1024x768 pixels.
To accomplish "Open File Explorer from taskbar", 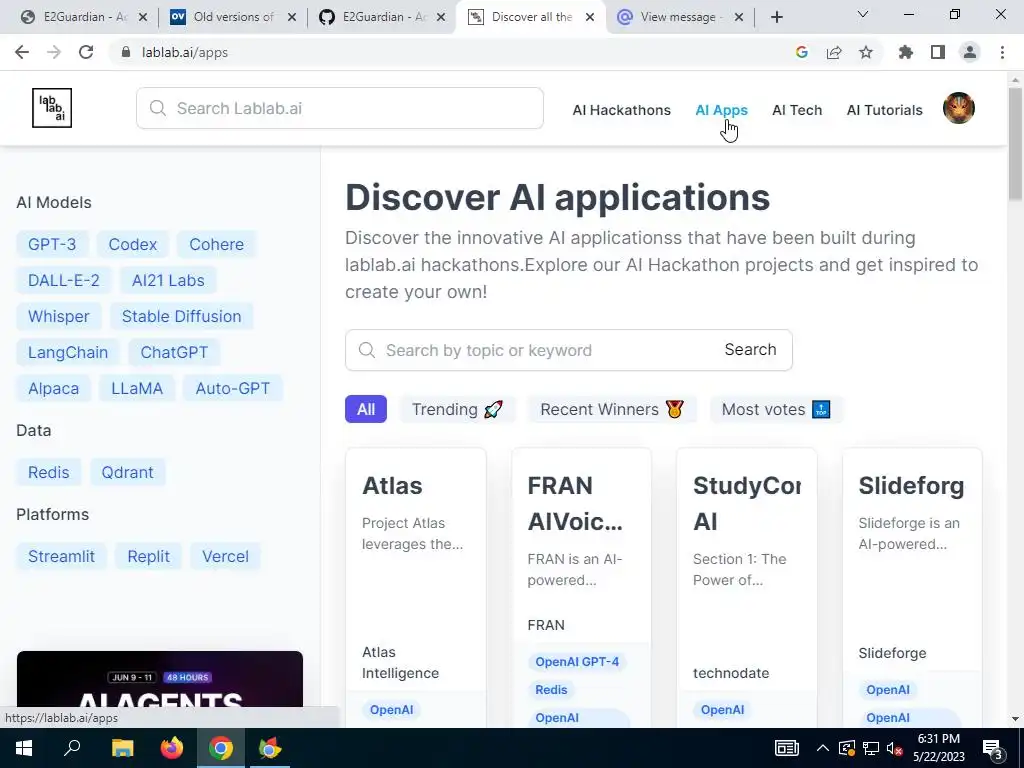I will [x=122, y=748].
